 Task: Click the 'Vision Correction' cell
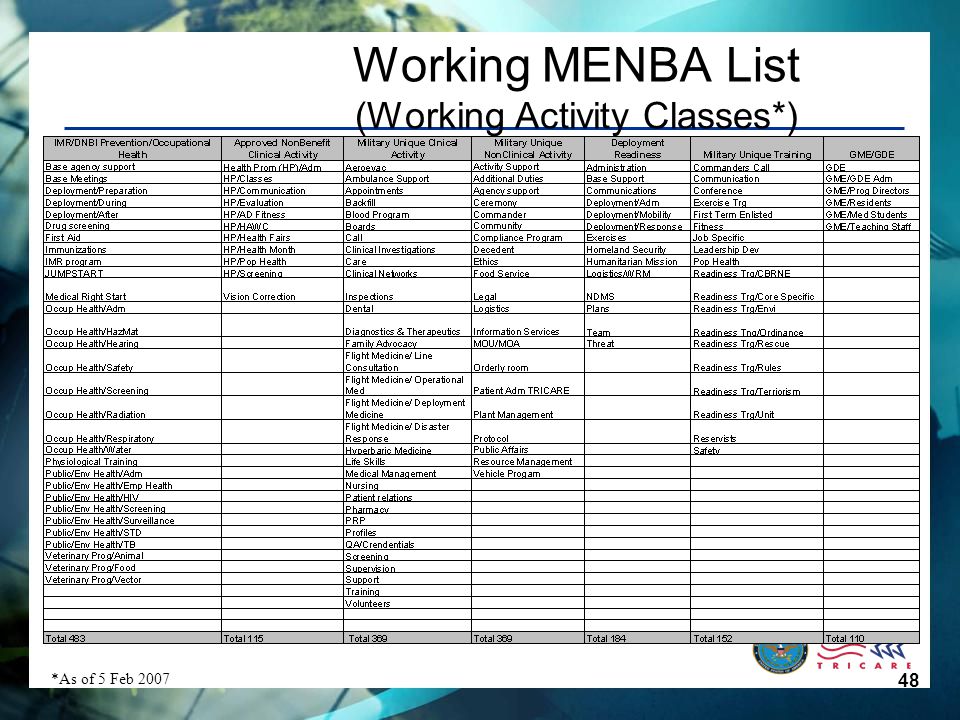coord(282,291)
